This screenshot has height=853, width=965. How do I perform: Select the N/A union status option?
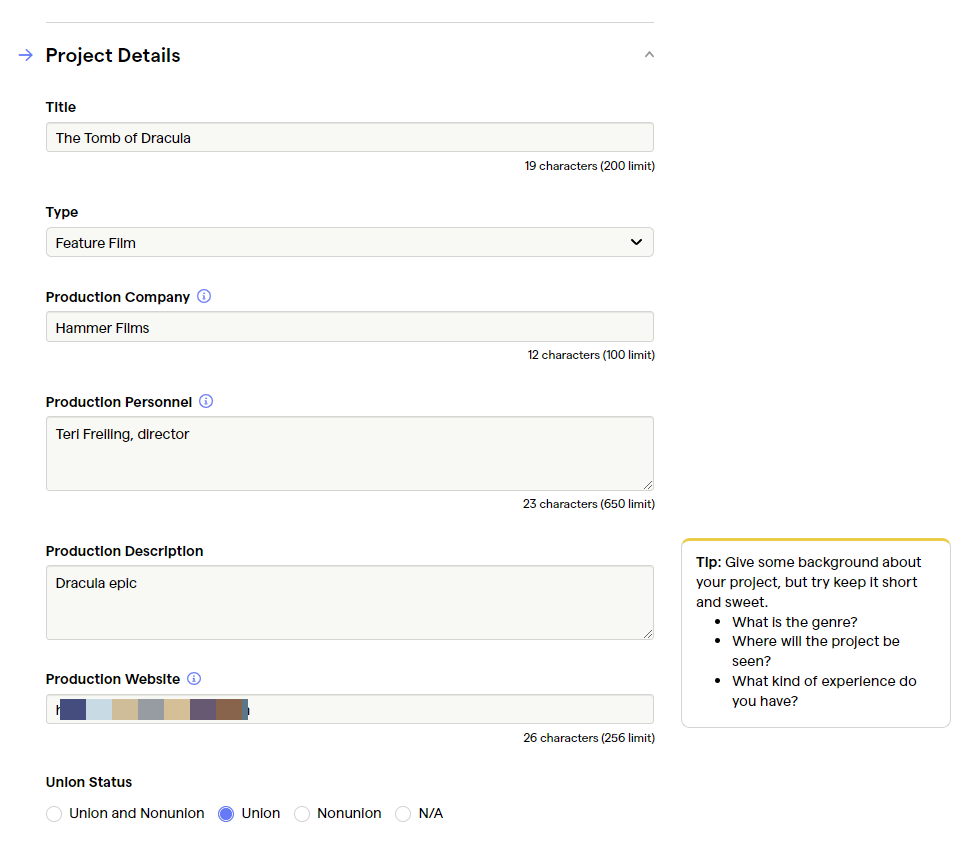pyautogui.click(x=403, y=814)
